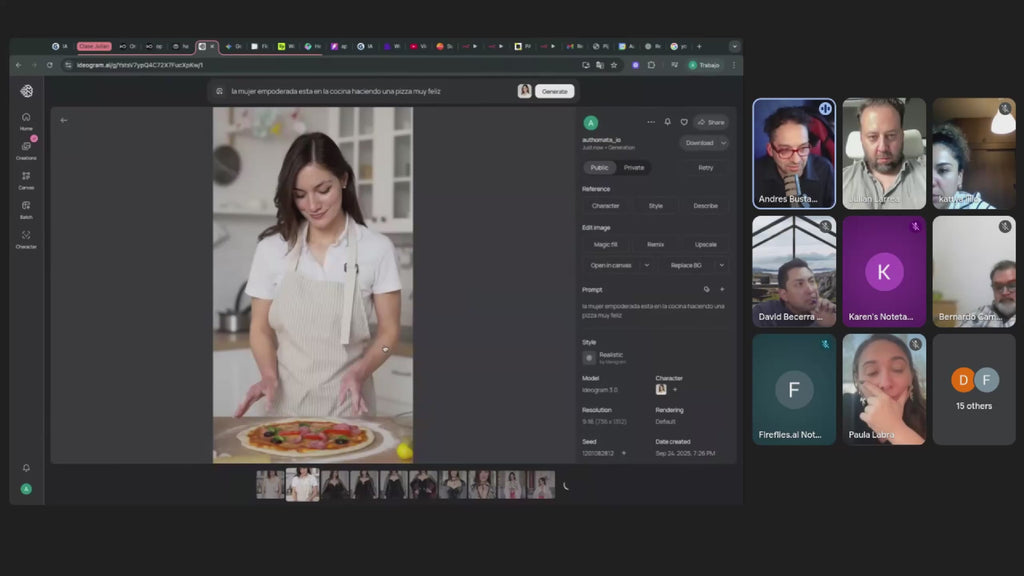Open the Home page in sidebar

coord(26,120)
